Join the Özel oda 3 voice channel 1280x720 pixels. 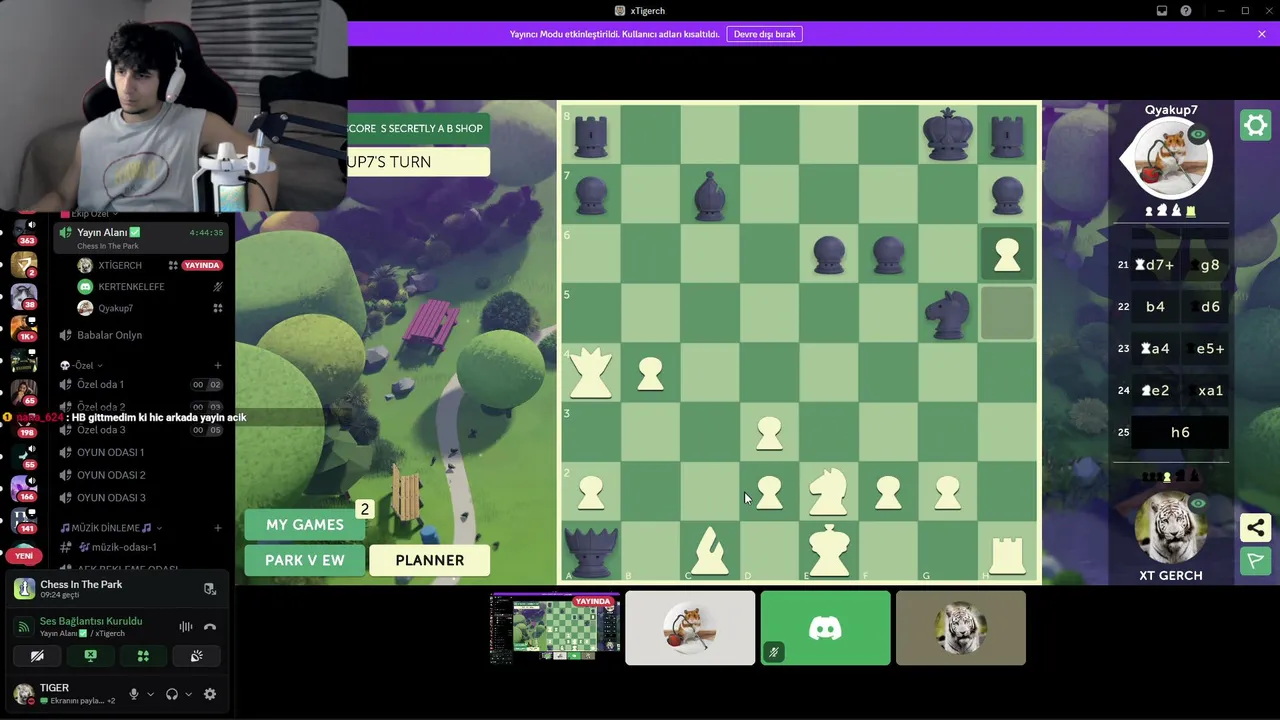click(141, 430)
